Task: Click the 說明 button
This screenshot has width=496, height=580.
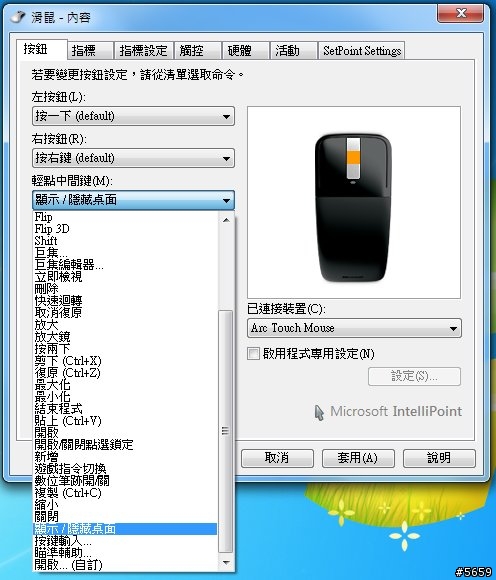Action: (x=439, y=458)
